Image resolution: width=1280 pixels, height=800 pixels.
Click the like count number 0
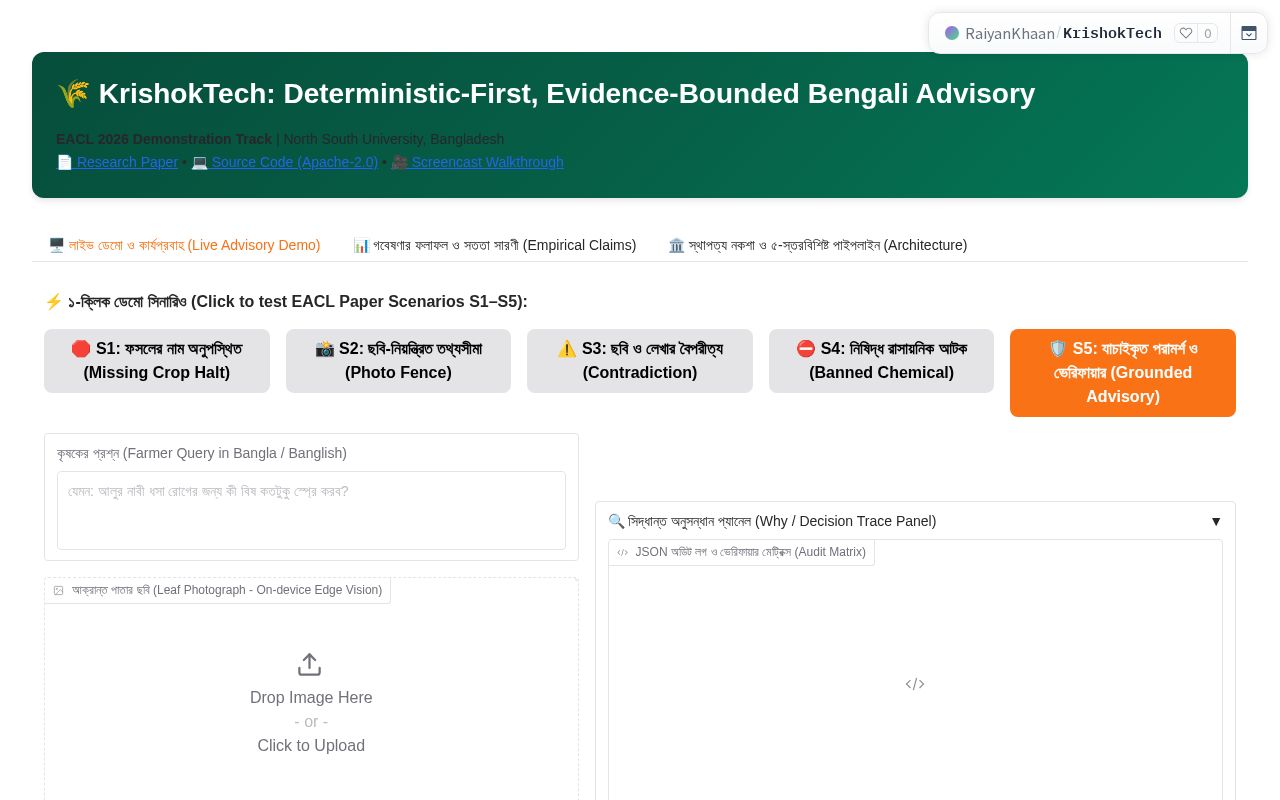click(x=1208, y=33)
